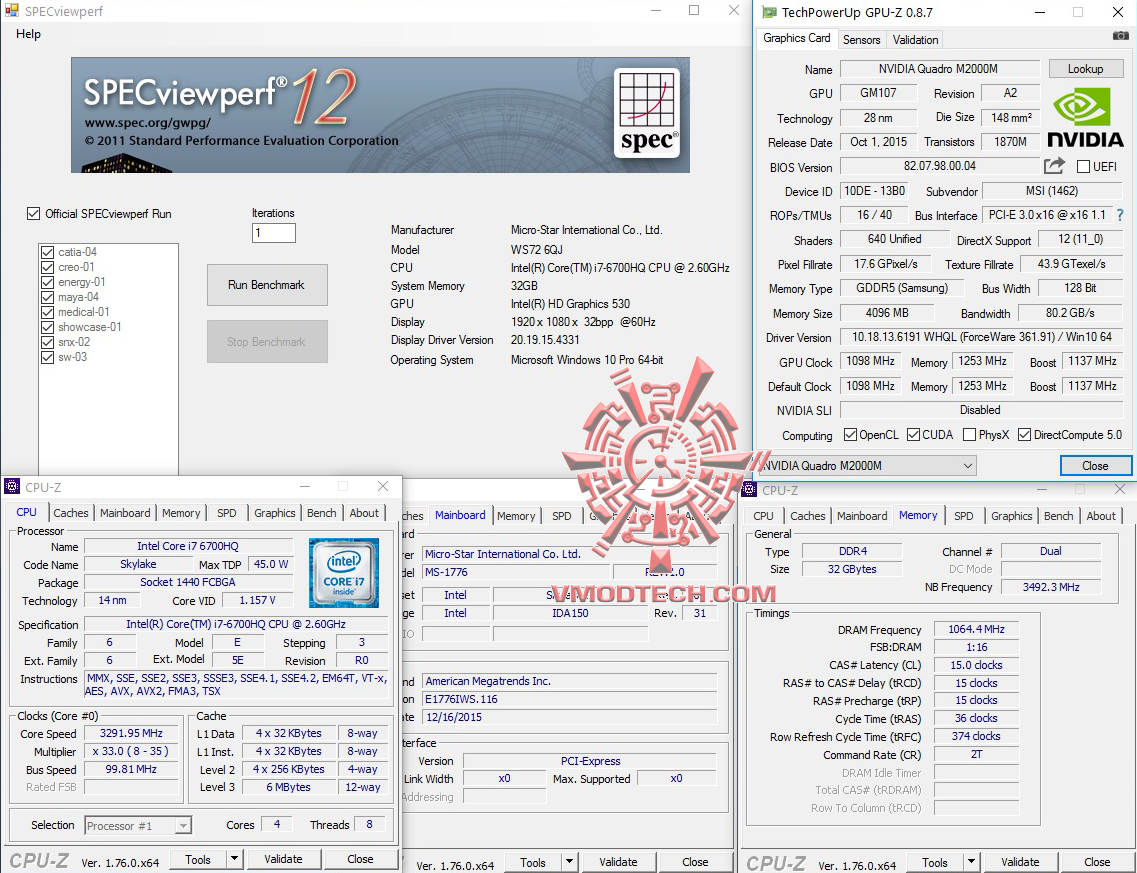This screenshot has width=1137, height=873.
Task: Click the right CPU-Z Memory window title icon
Action: (750, 489)
